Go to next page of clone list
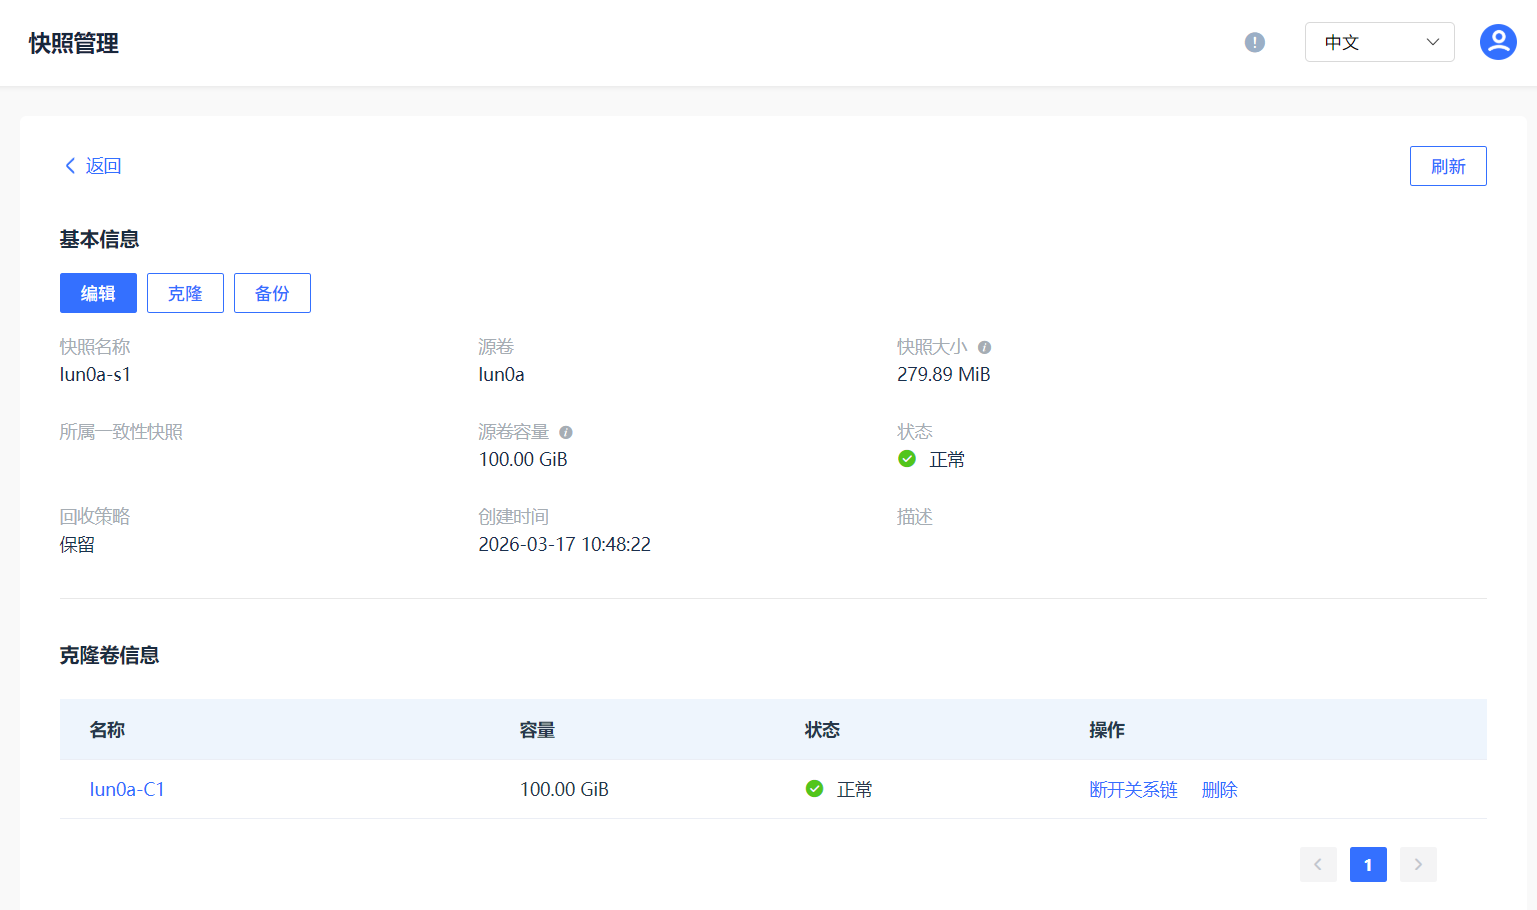This screenshot has width=1537, height=910. 1418,864
